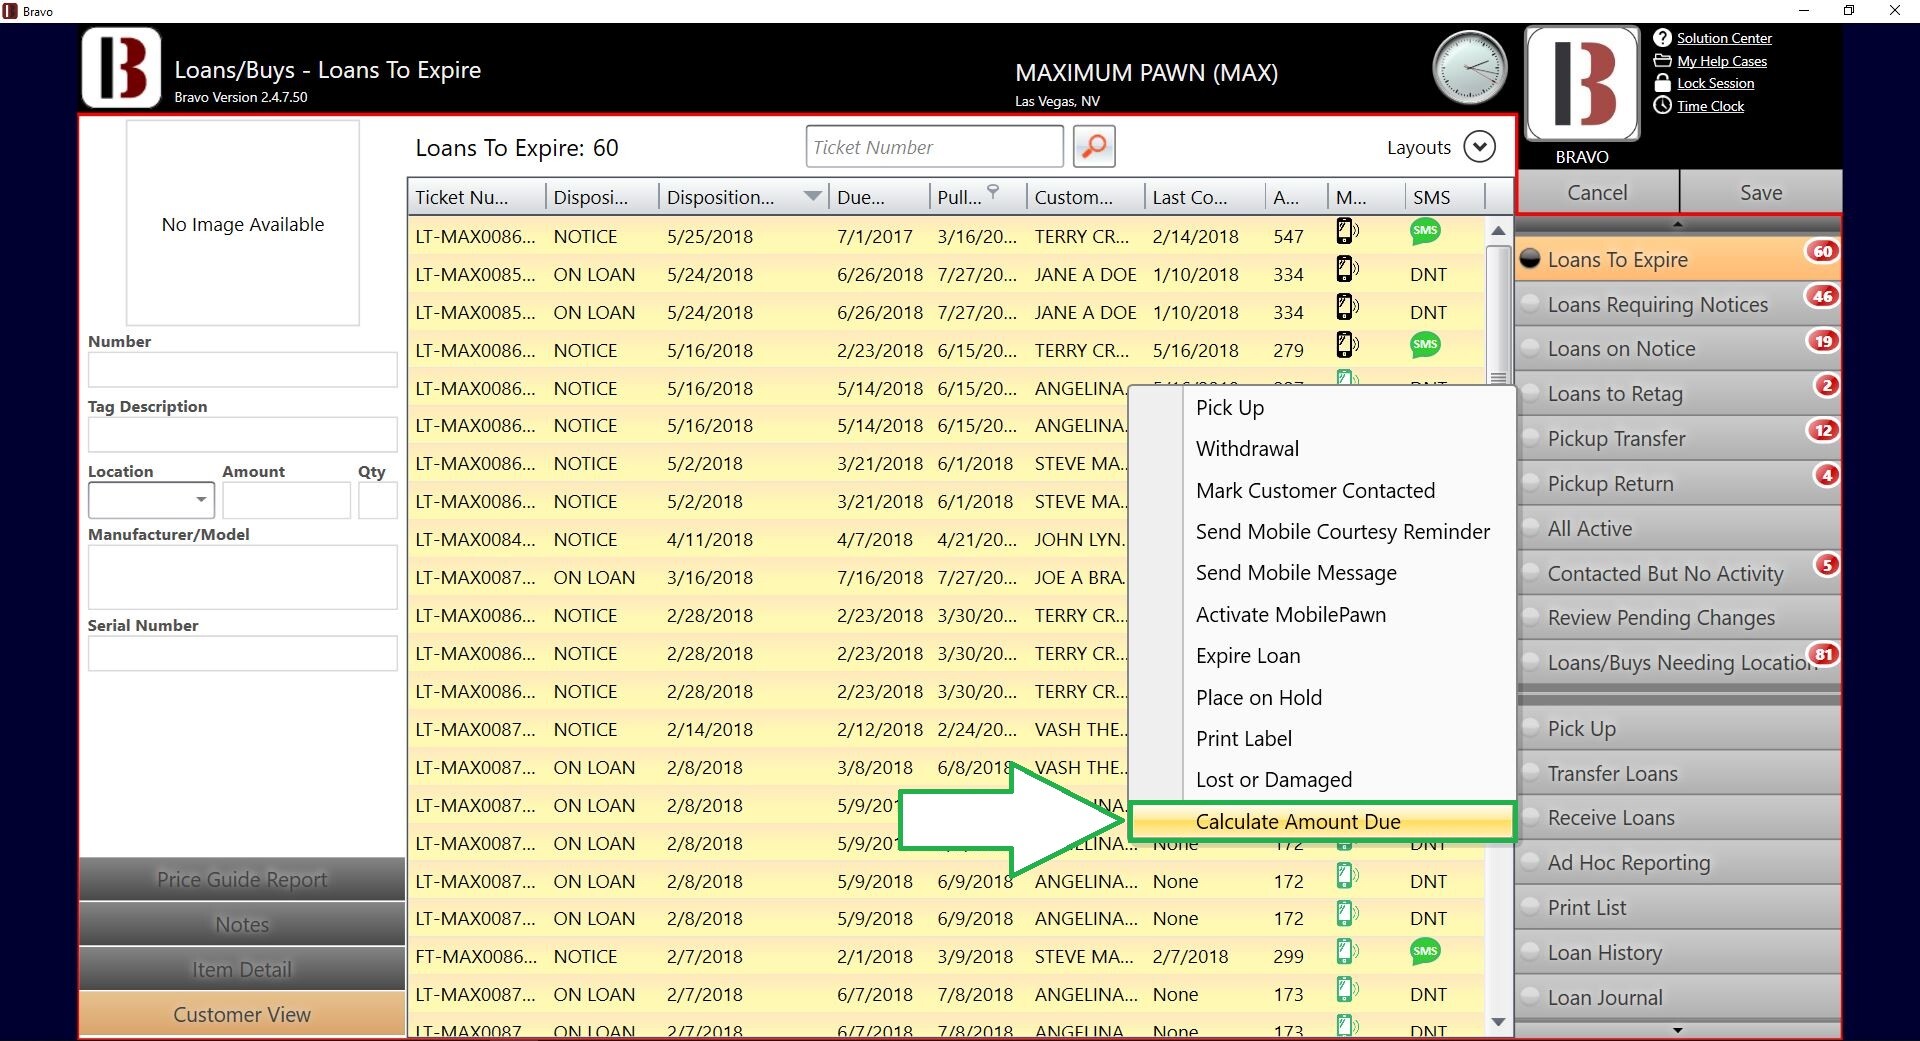
Task: Click the Tag Description field
Action: click(x=242, y=434)
